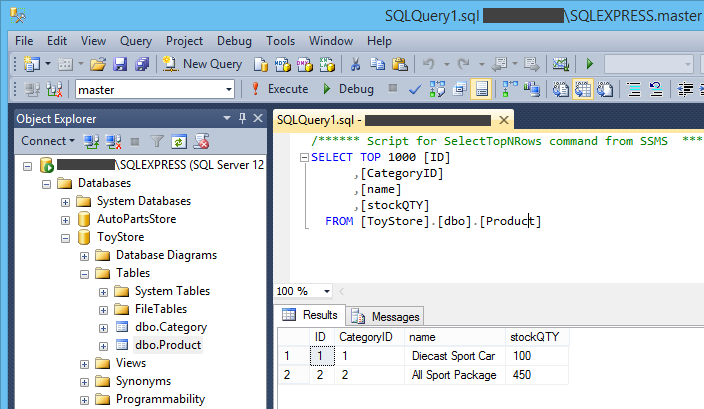The width and height of the screenshot is (704, 409).
Task: Select Results to Grid option
Action: [582, 89]
